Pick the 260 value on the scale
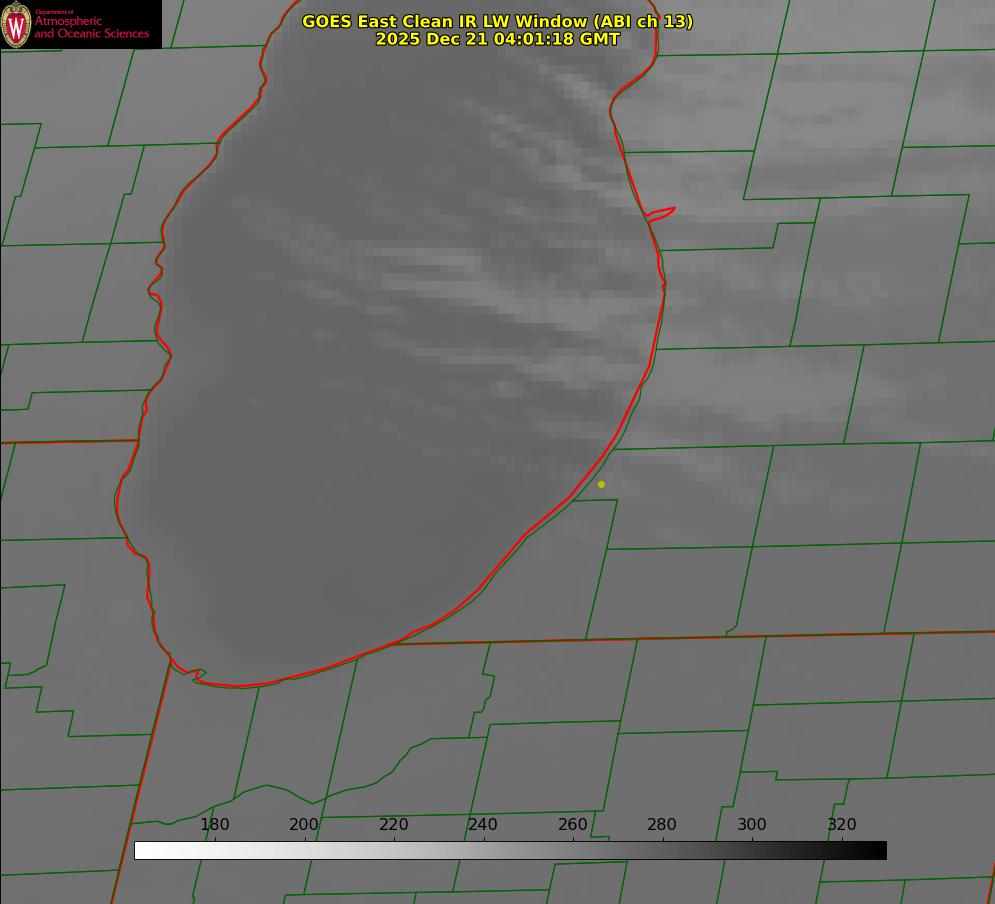 coord(573,824)
